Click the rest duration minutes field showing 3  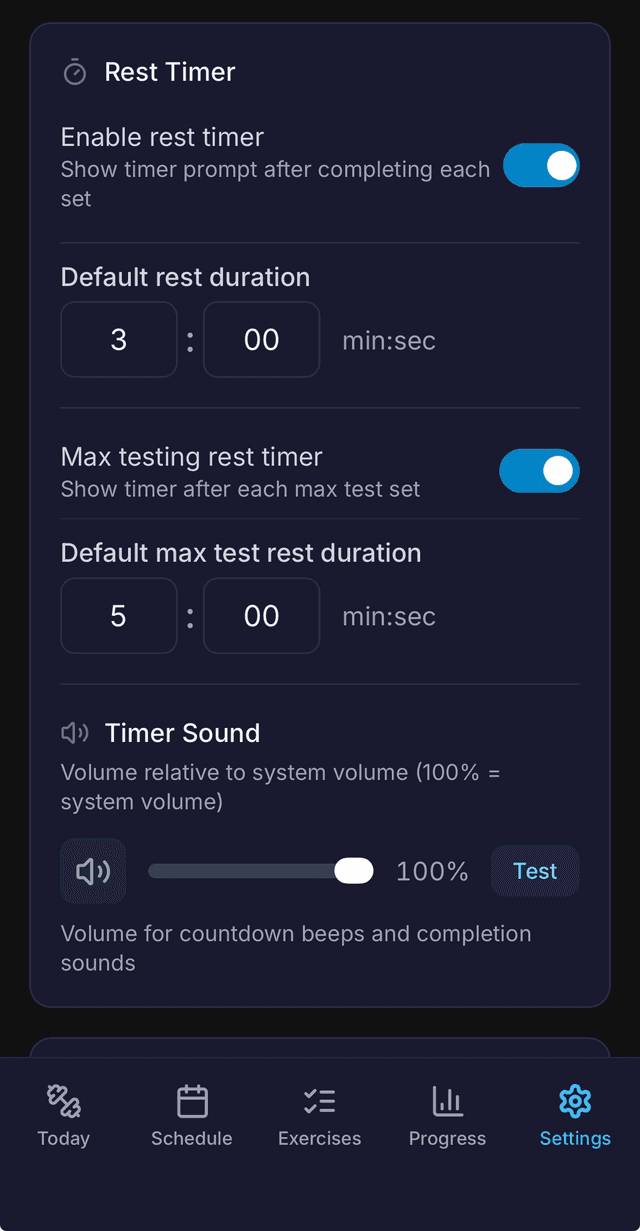(x=118, y=339)
